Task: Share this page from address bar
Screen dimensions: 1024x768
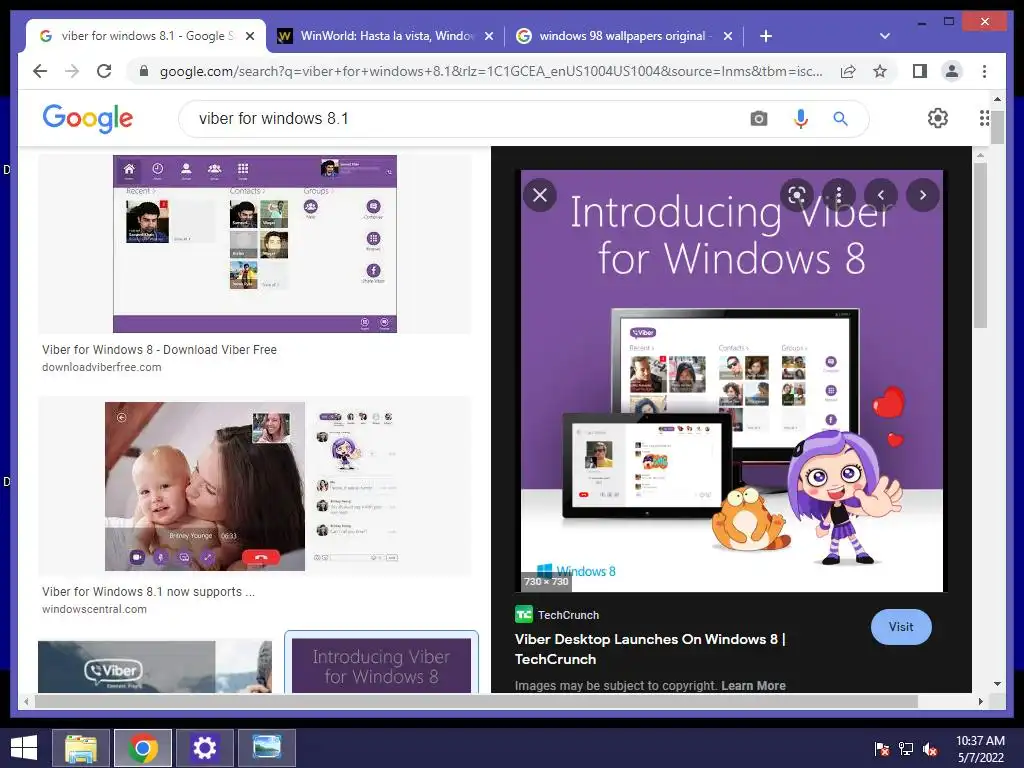Action: (x=848, y=71)
